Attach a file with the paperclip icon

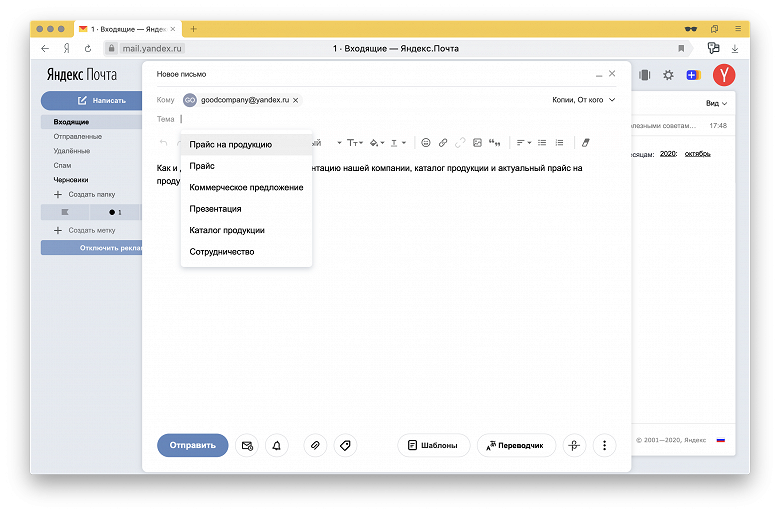[315, 445]
